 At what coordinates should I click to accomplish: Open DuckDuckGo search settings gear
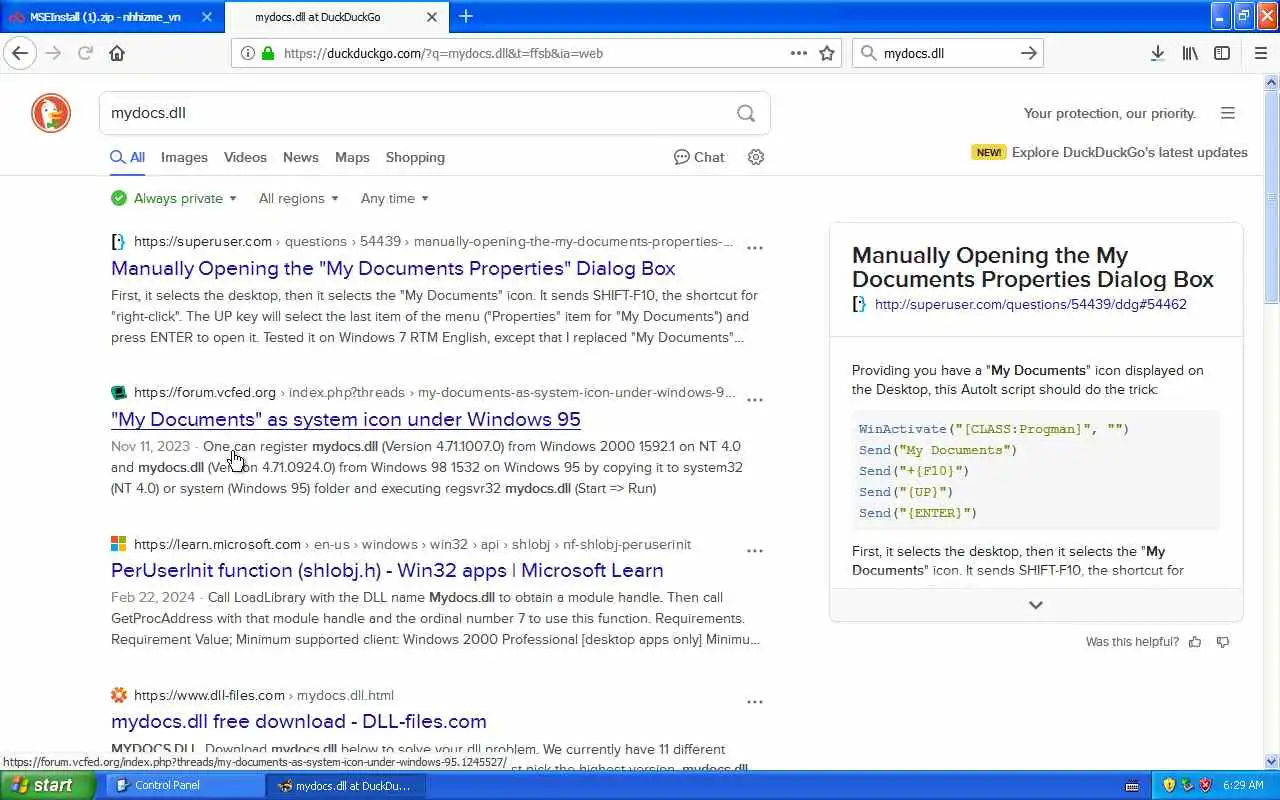point(756,157)
